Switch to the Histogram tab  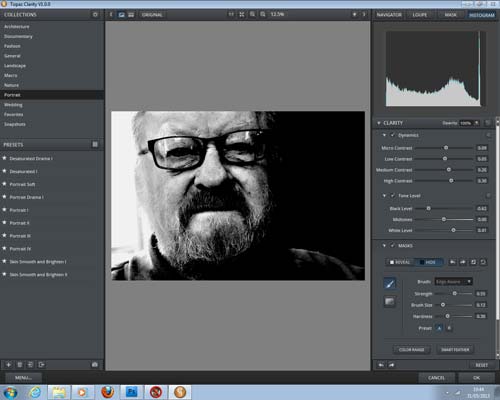[x=482, y=15]
